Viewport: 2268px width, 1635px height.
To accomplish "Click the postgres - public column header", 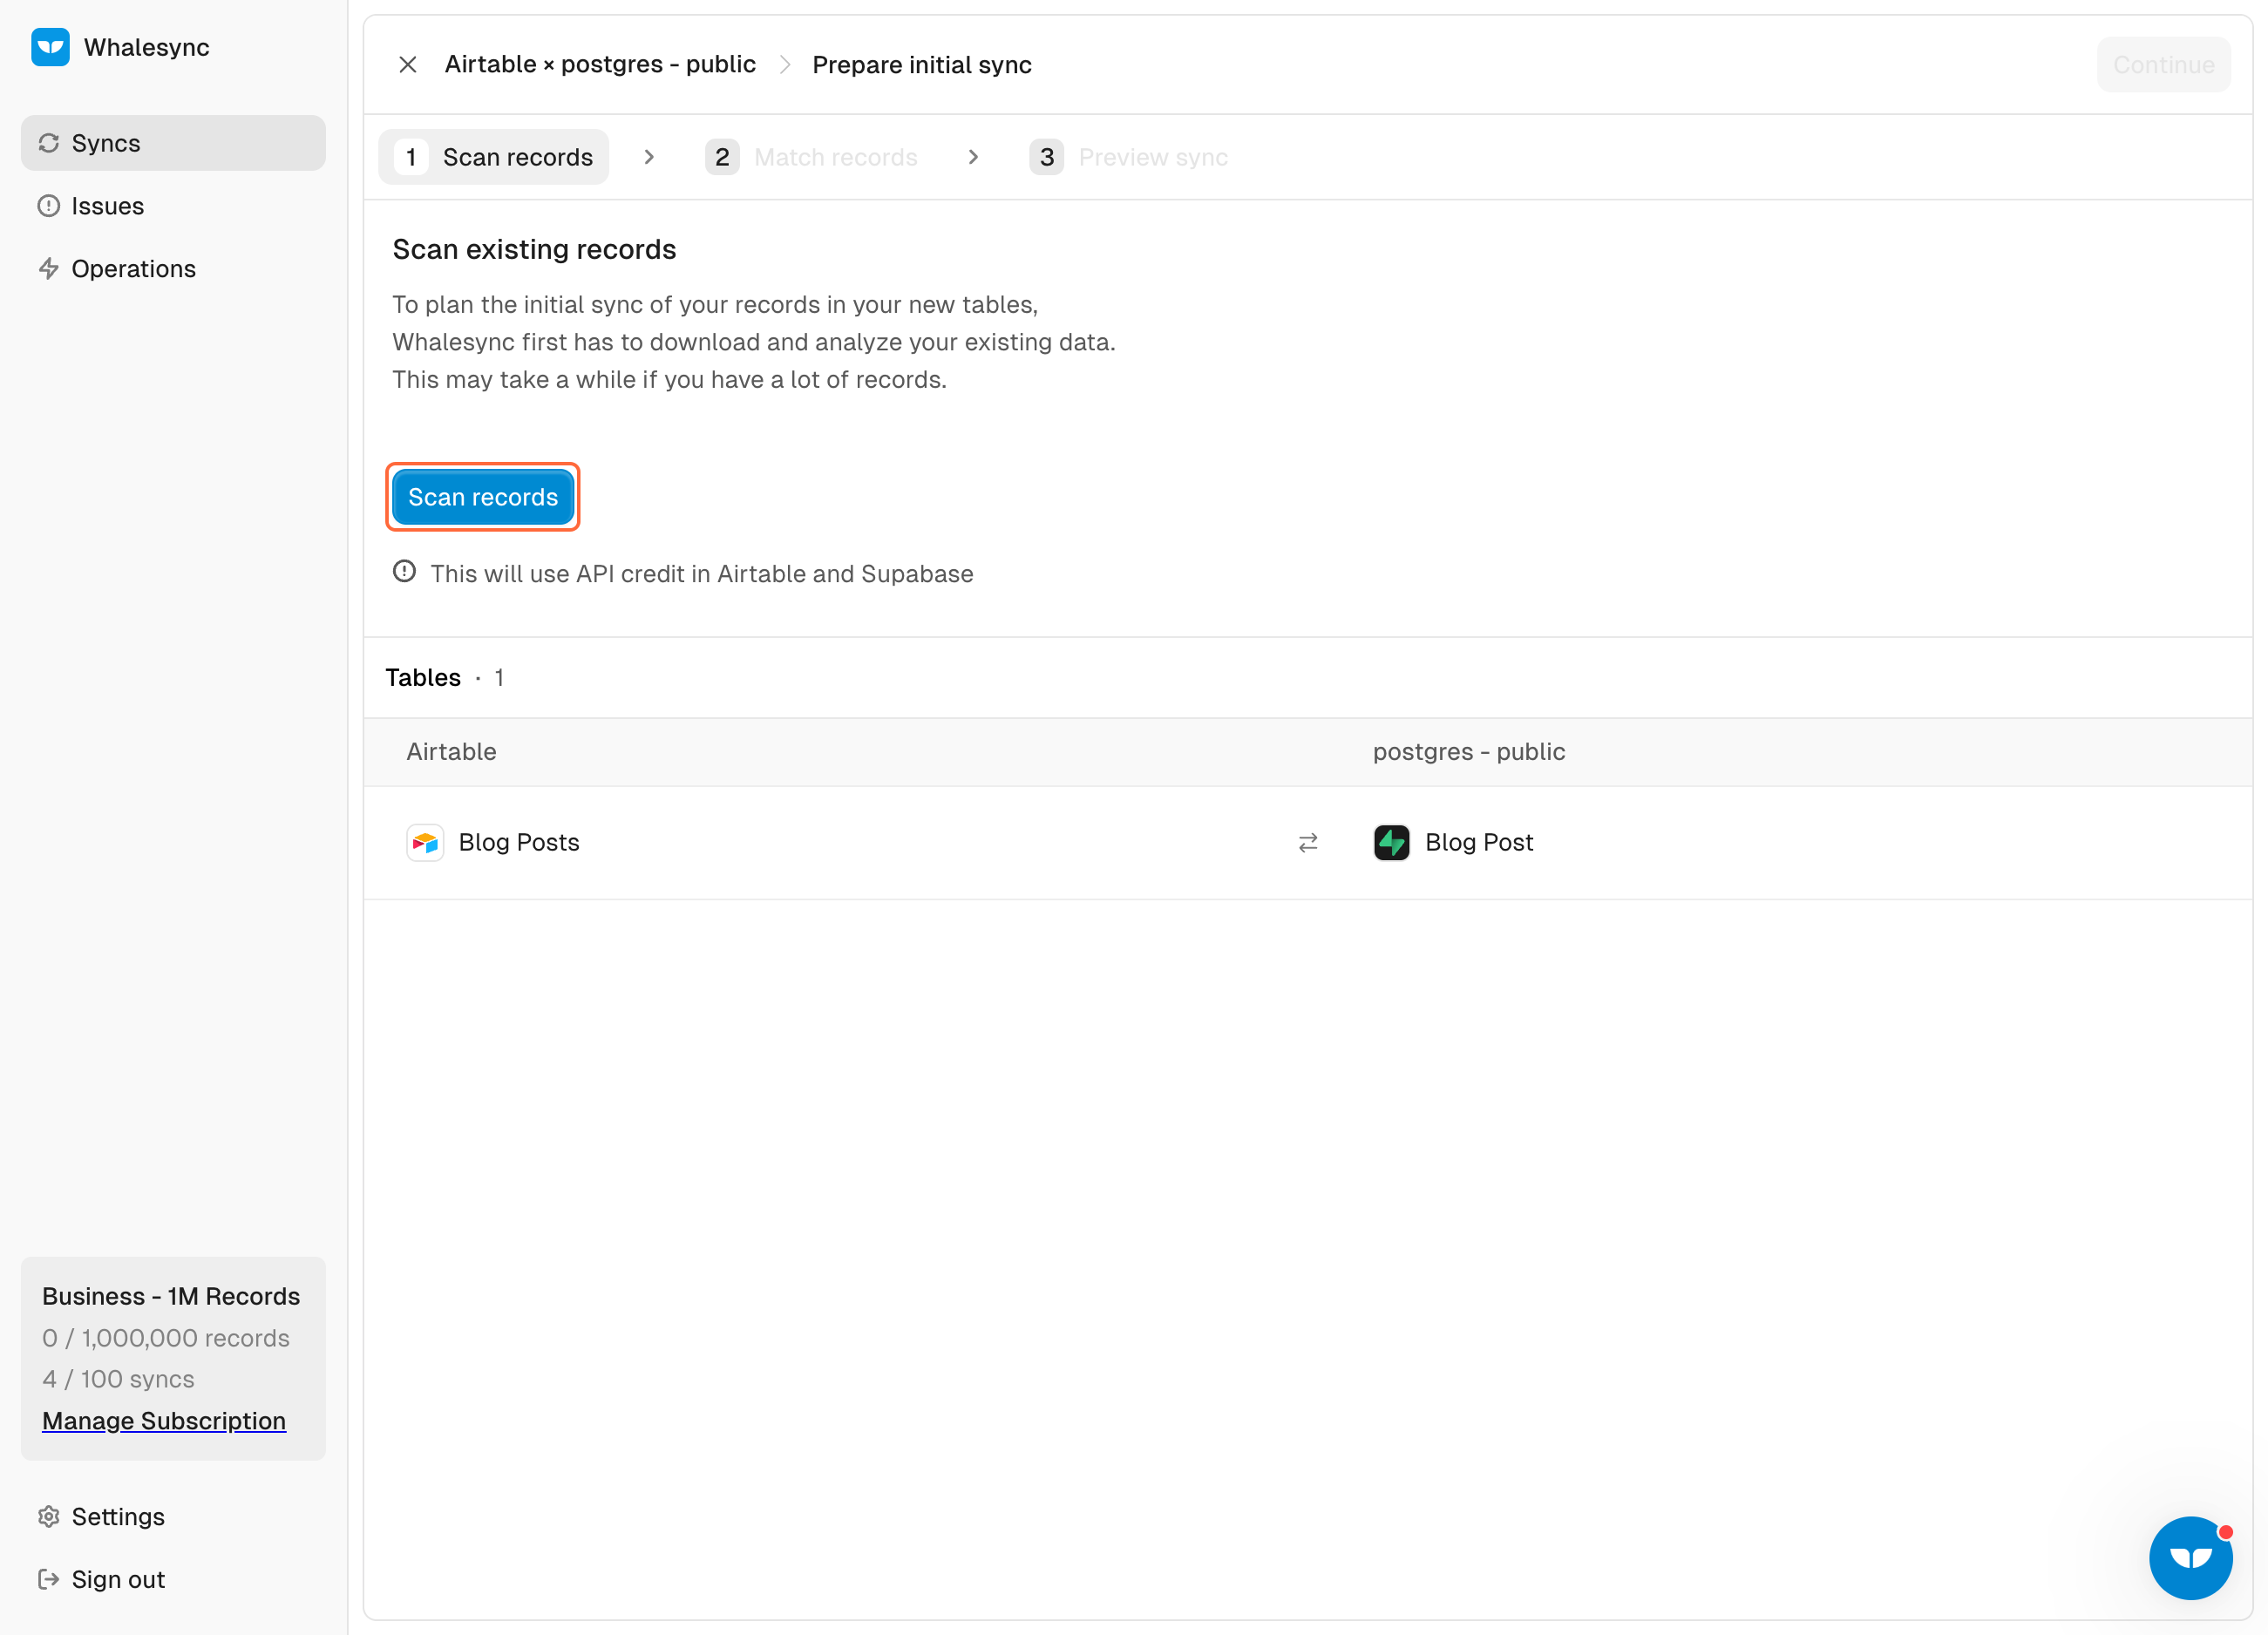I will (1469, 752).
